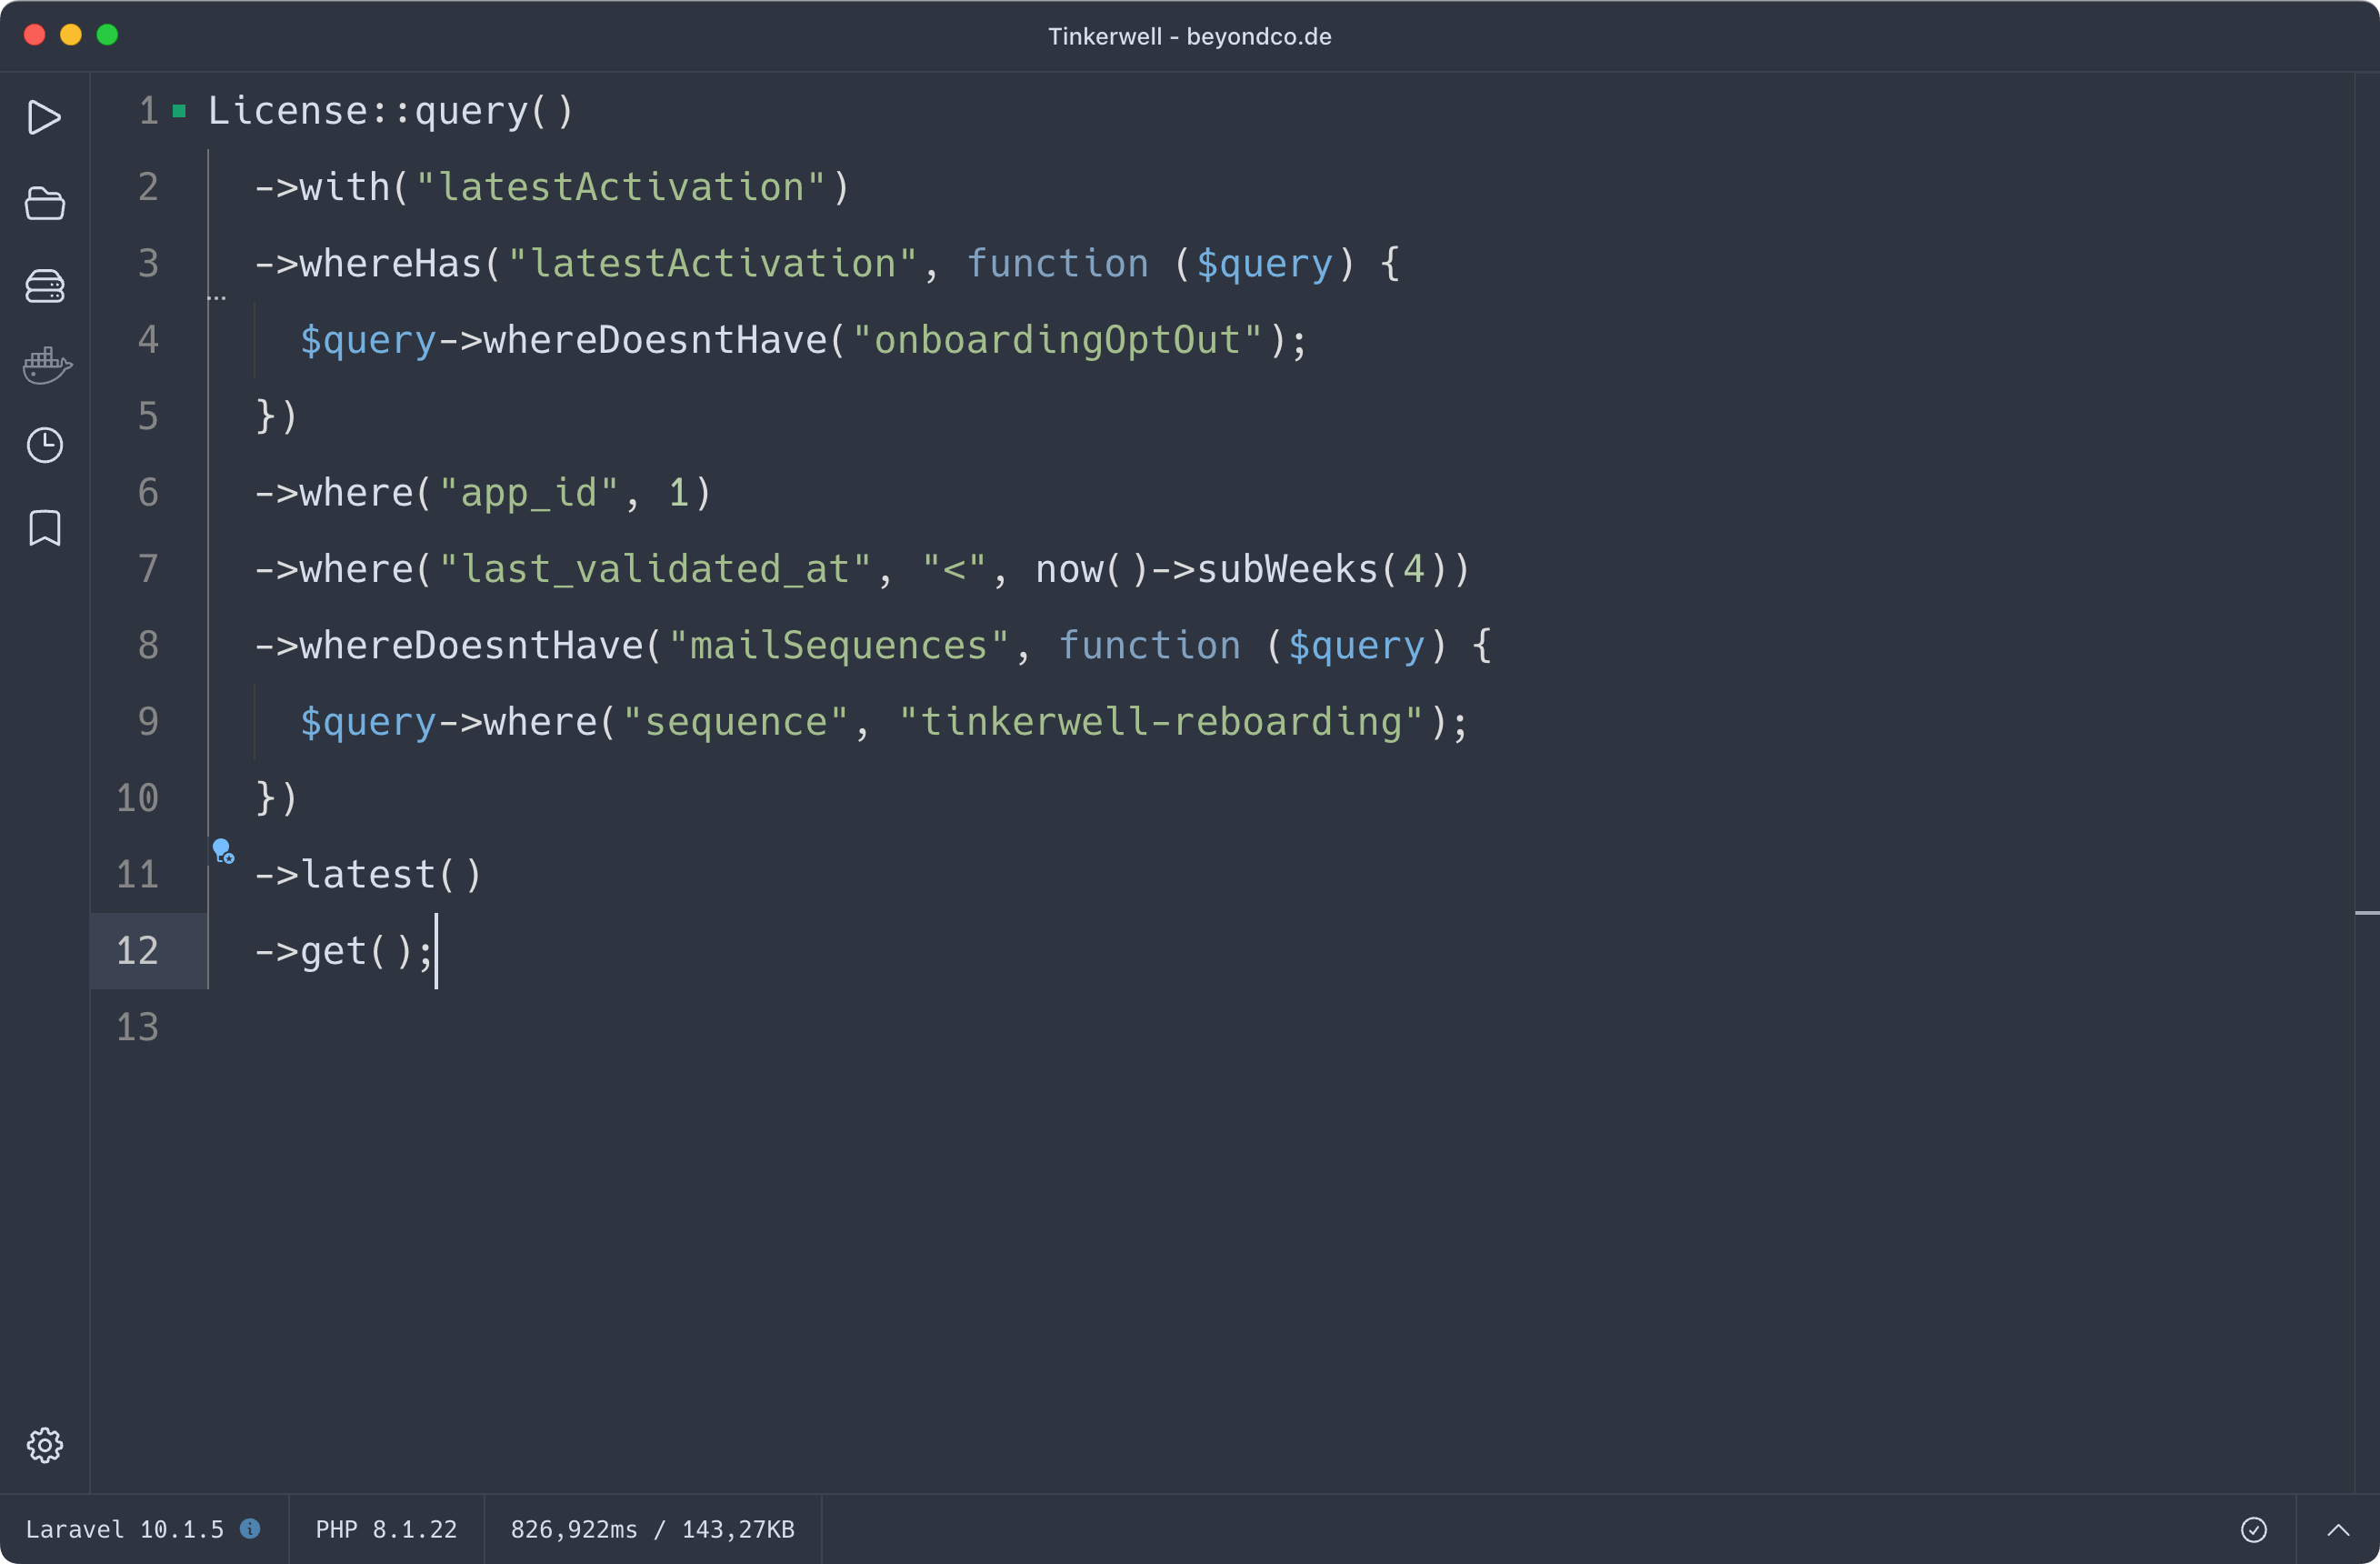Open a project folder from the sidebar

pos(44,203)
